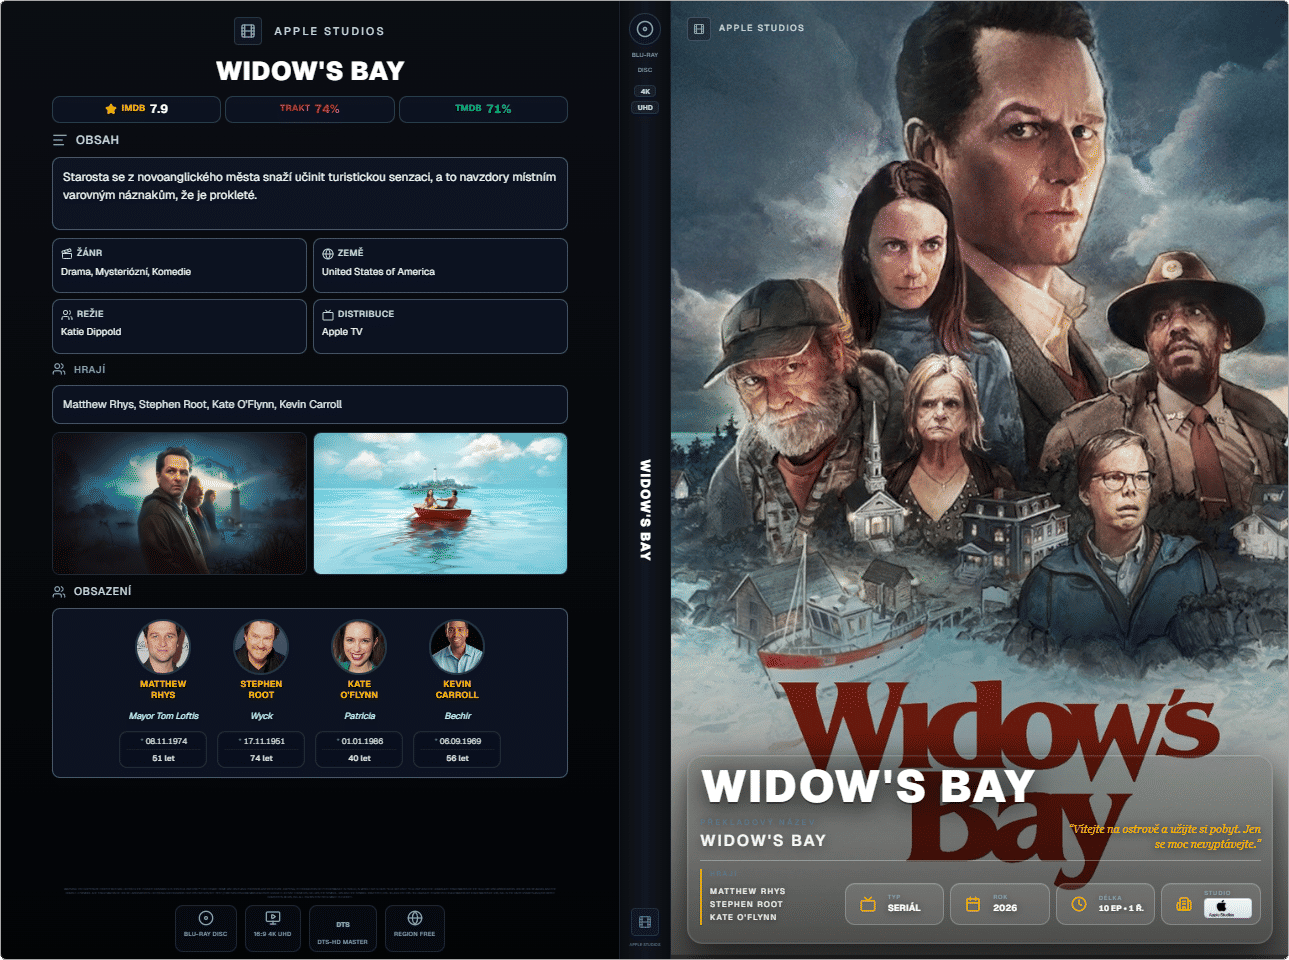Viewport: 1289px width, 960px height.
Task: Click birthdate '06.09.1969'
Action: 460,741
